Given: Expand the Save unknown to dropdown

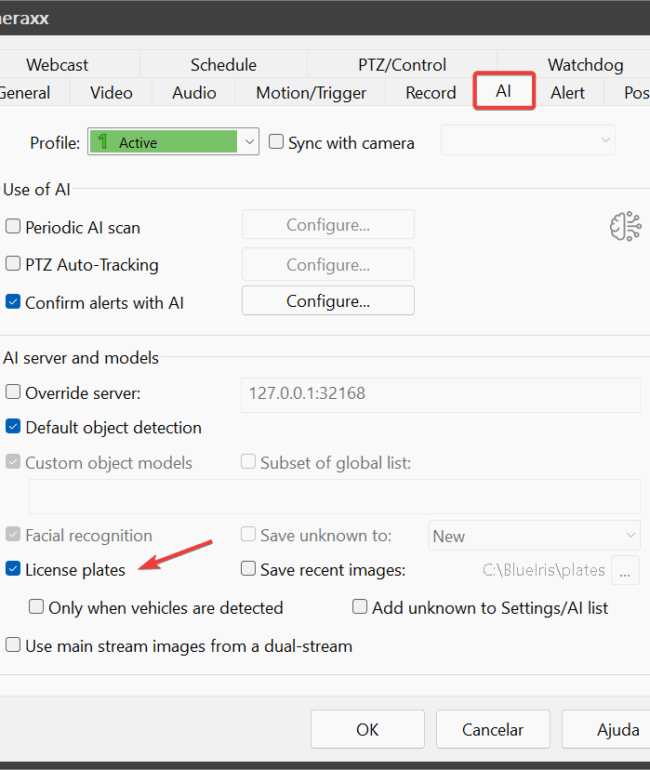Looking at the screenshot, I should (x=534, y=536).
